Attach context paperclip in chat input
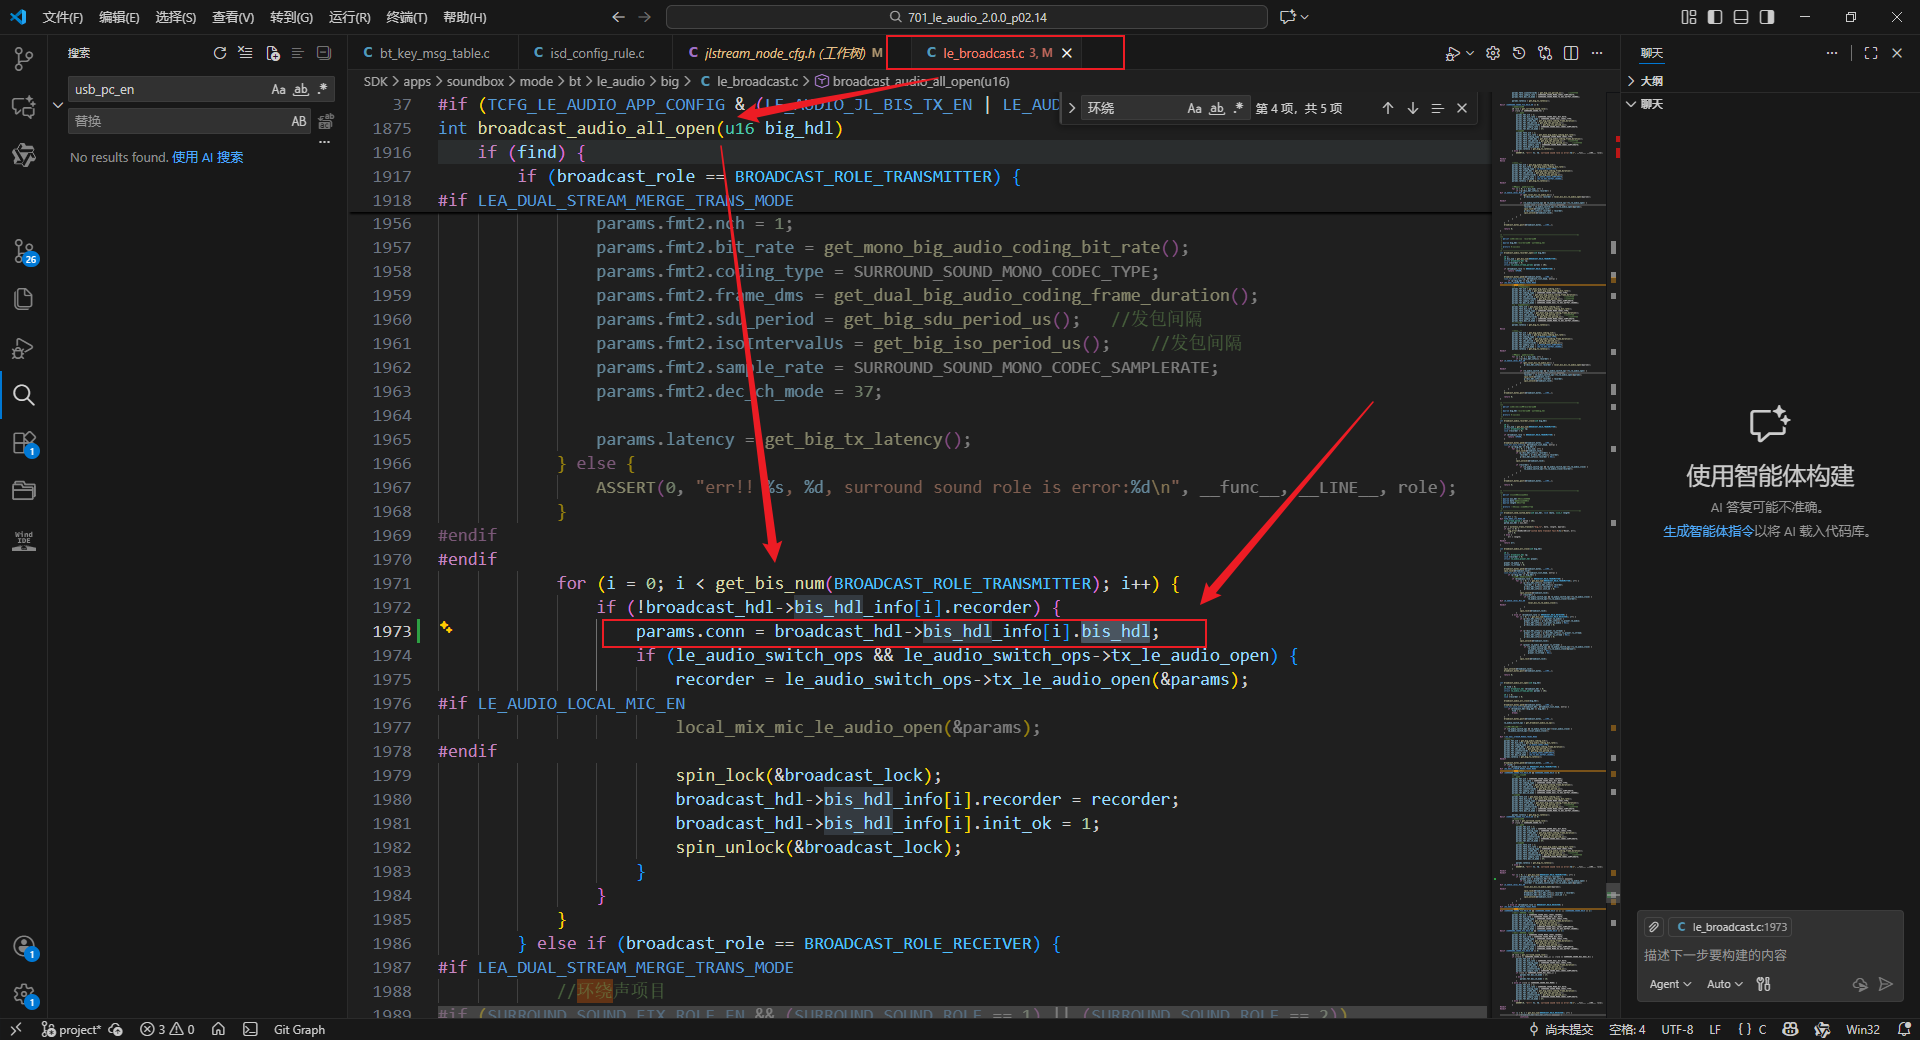 [1654, 927]
